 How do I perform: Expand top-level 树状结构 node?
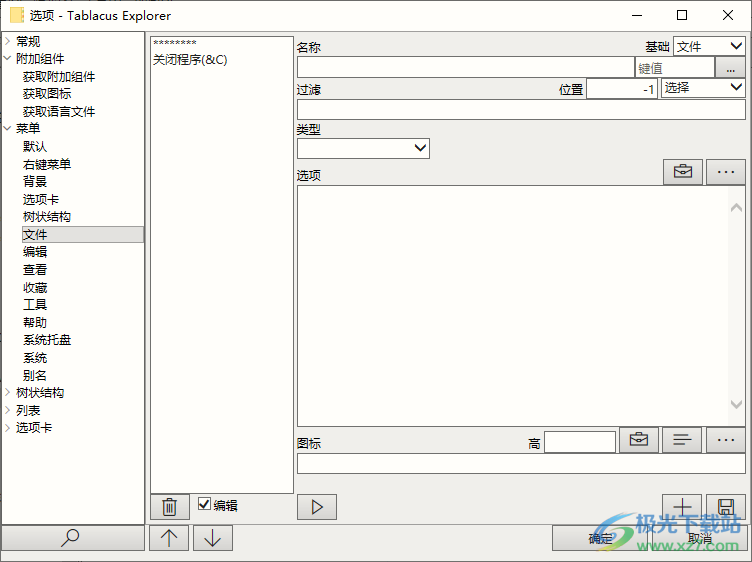[8, 393]
